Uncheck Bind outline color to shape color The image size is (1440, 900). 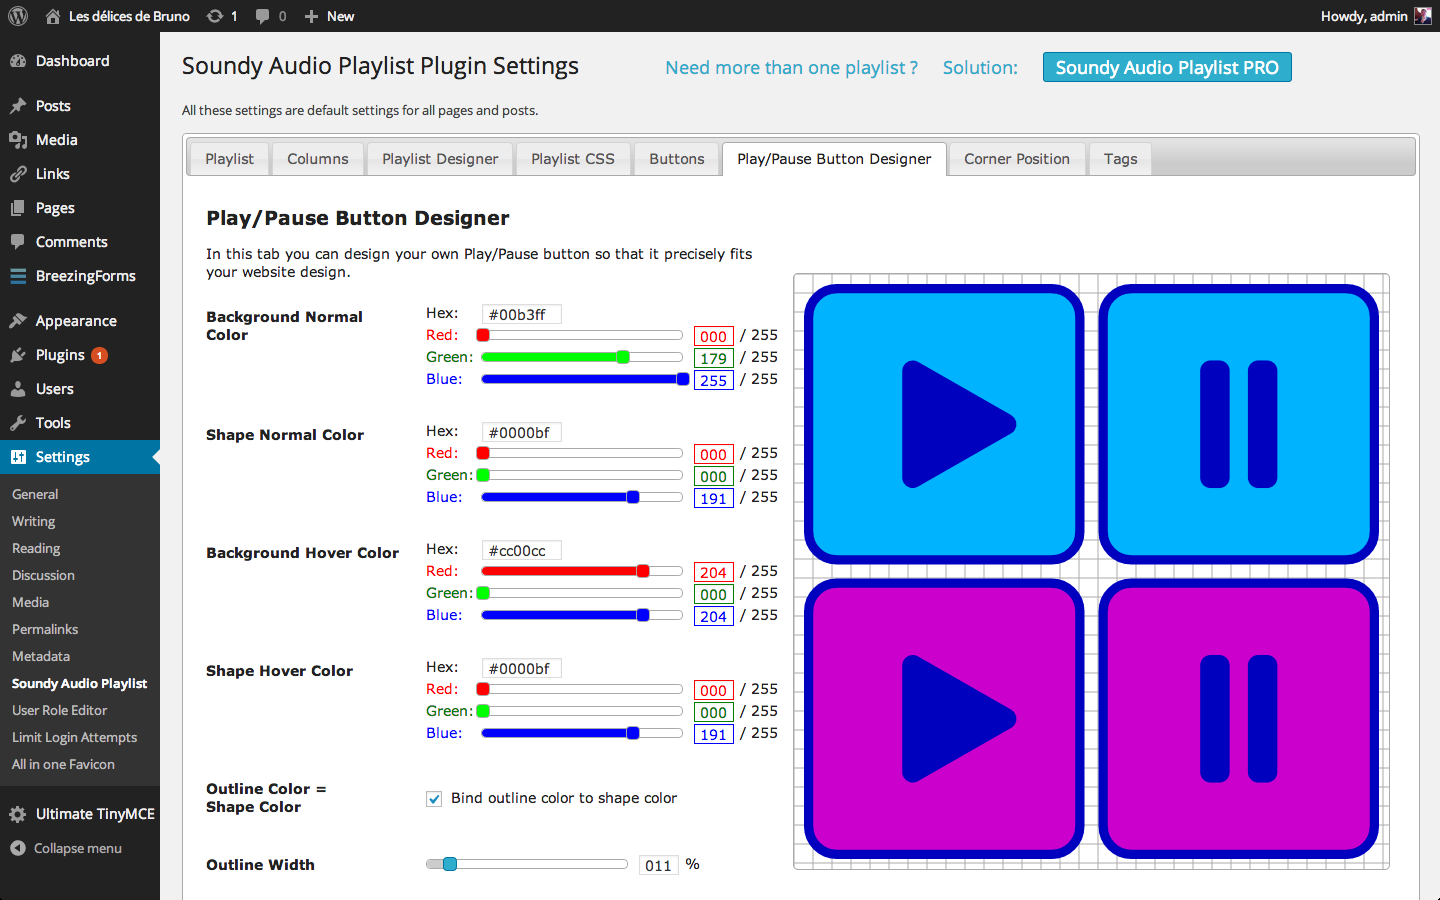pos(434,799)
